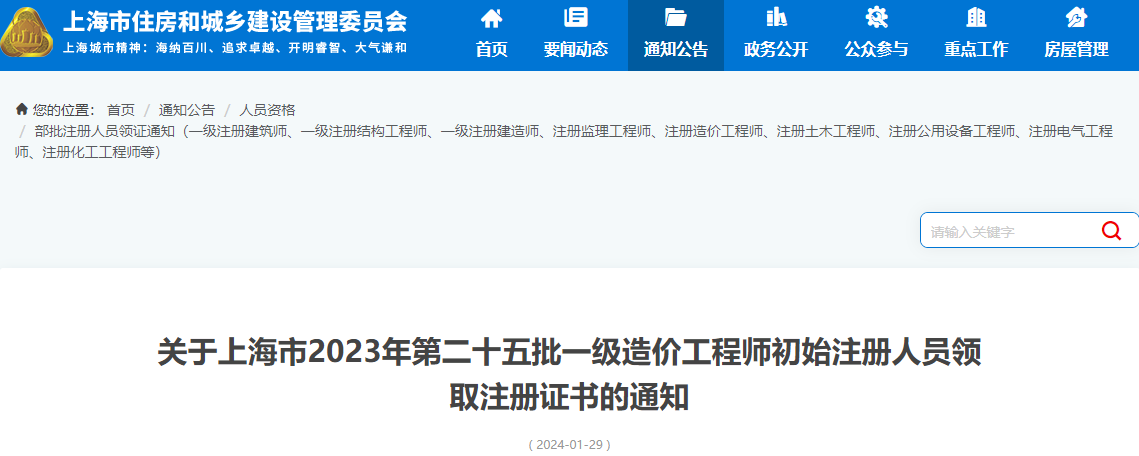1139x456 pixels.
Task: Click the news icon above 要闻动态
Action: pyautogui.click(x=576, y=17)
